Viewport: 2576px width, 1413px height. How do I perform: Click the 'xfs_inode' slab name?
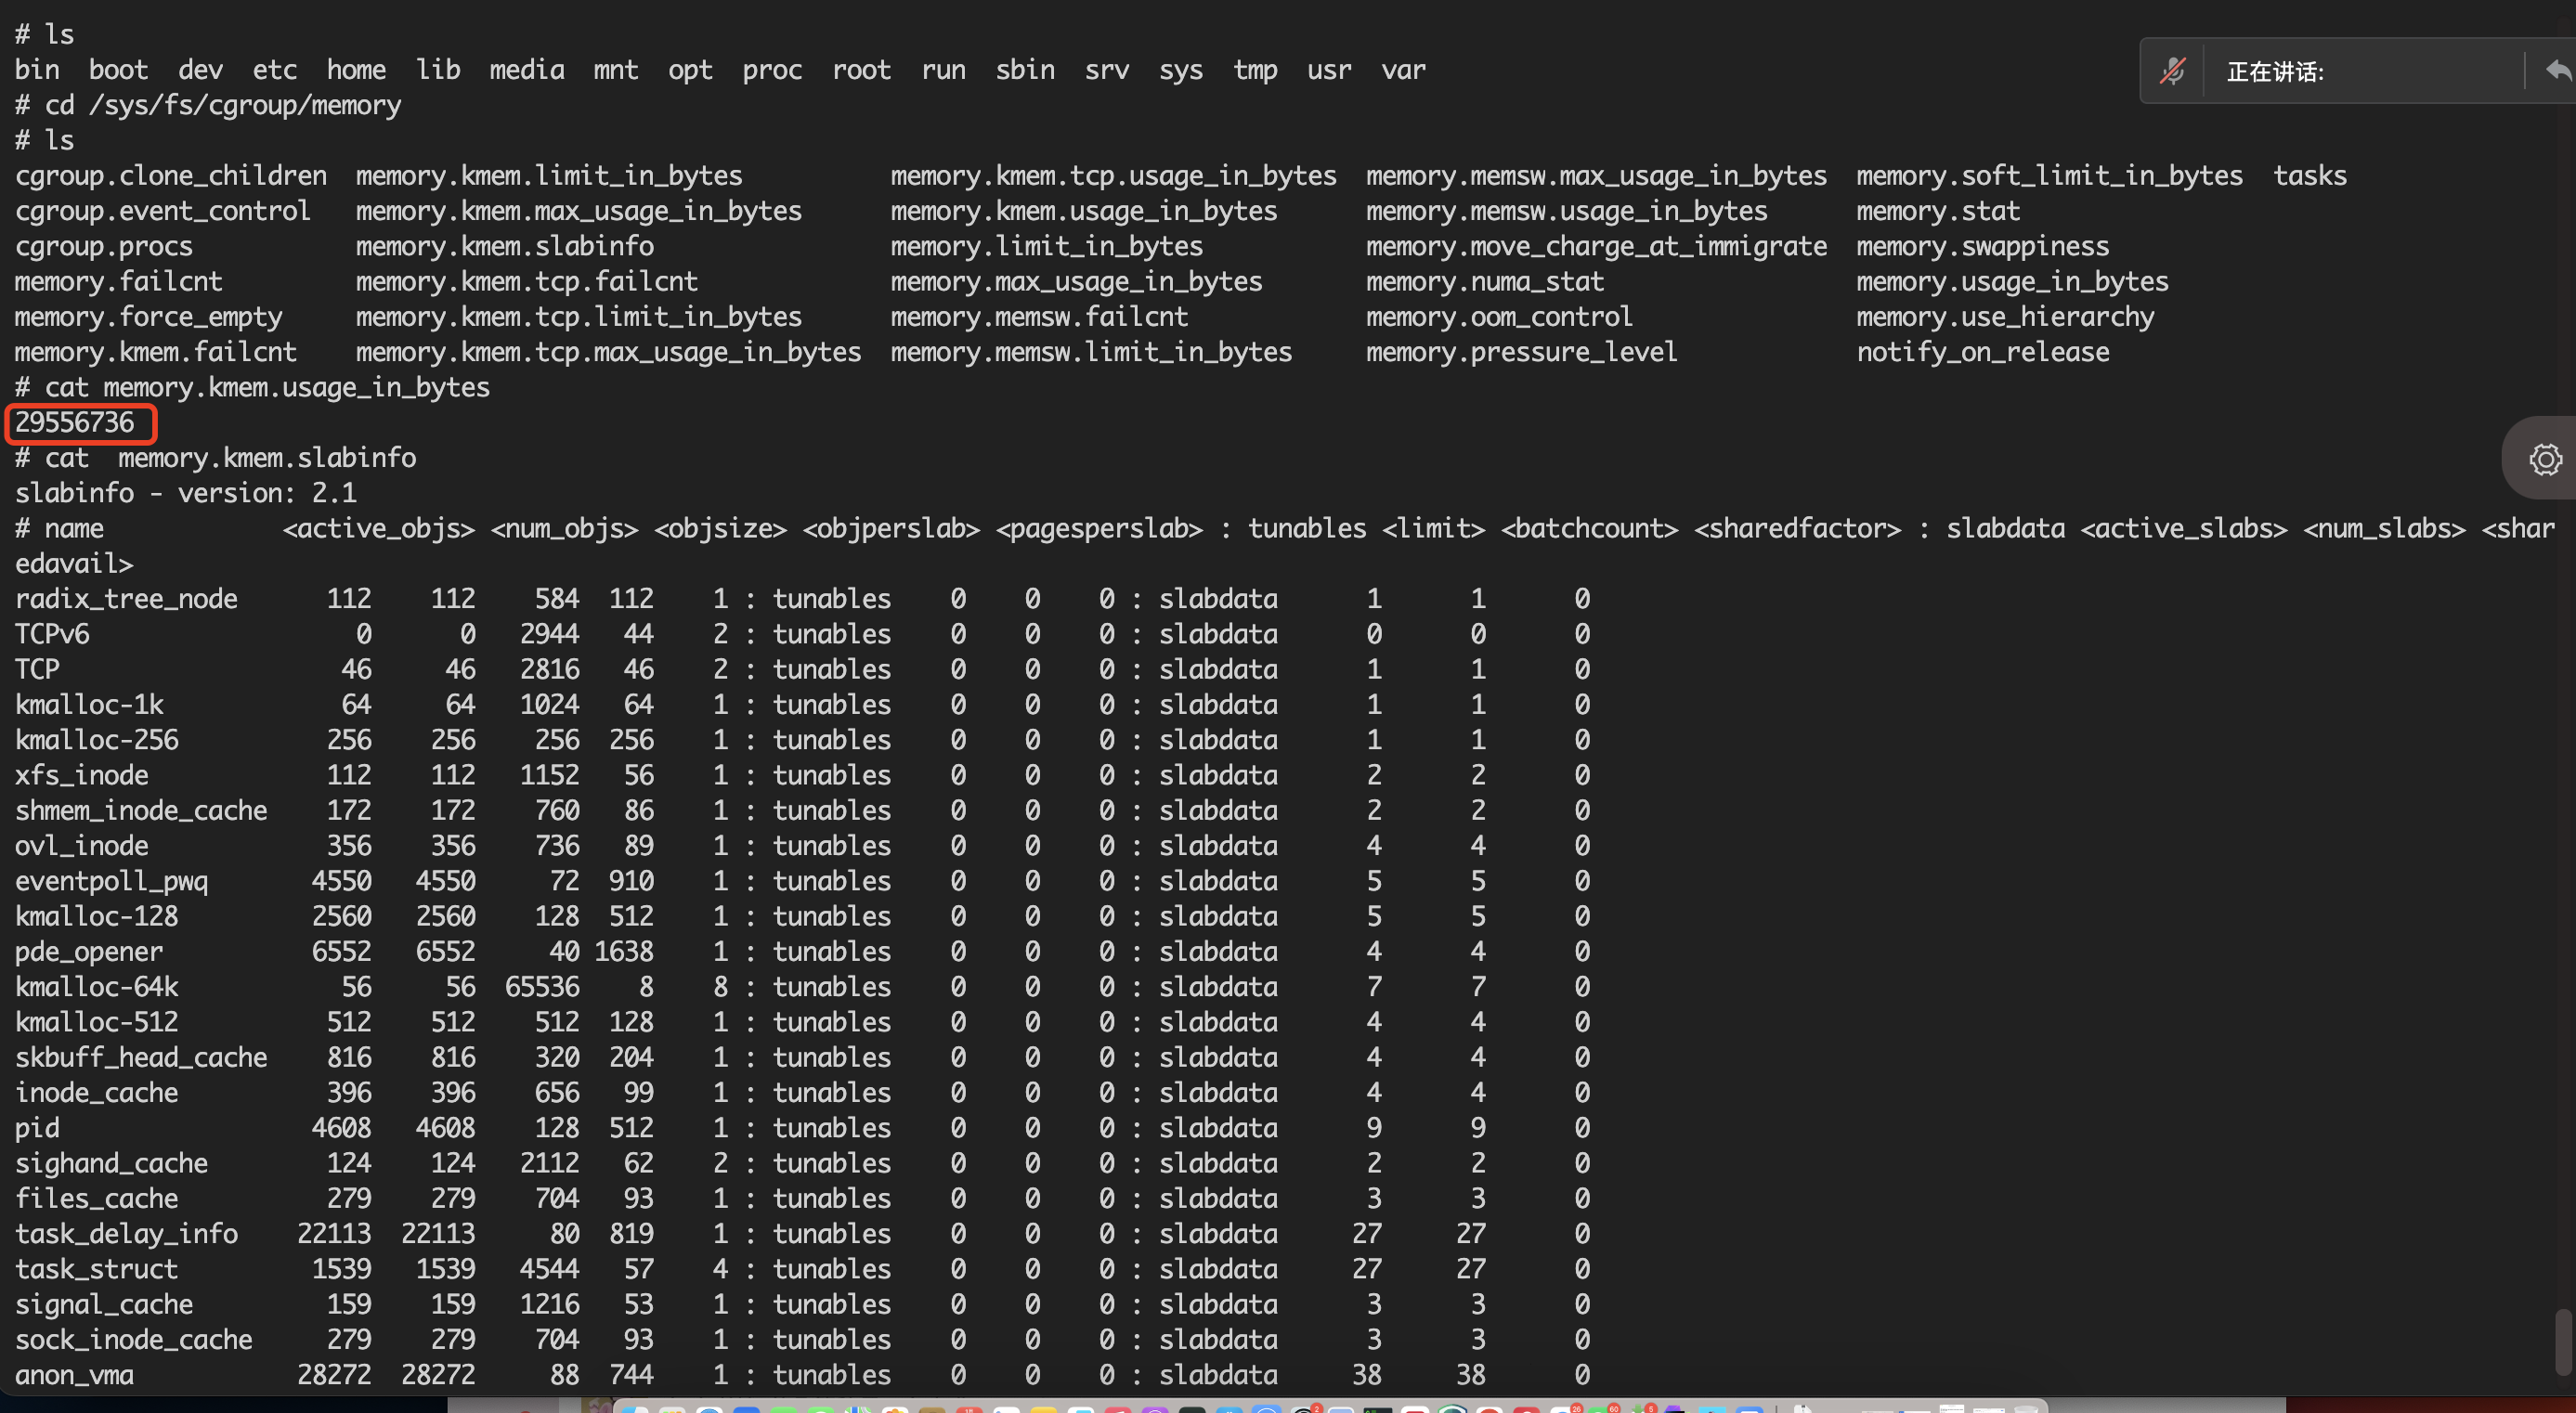tap(82, 775)
